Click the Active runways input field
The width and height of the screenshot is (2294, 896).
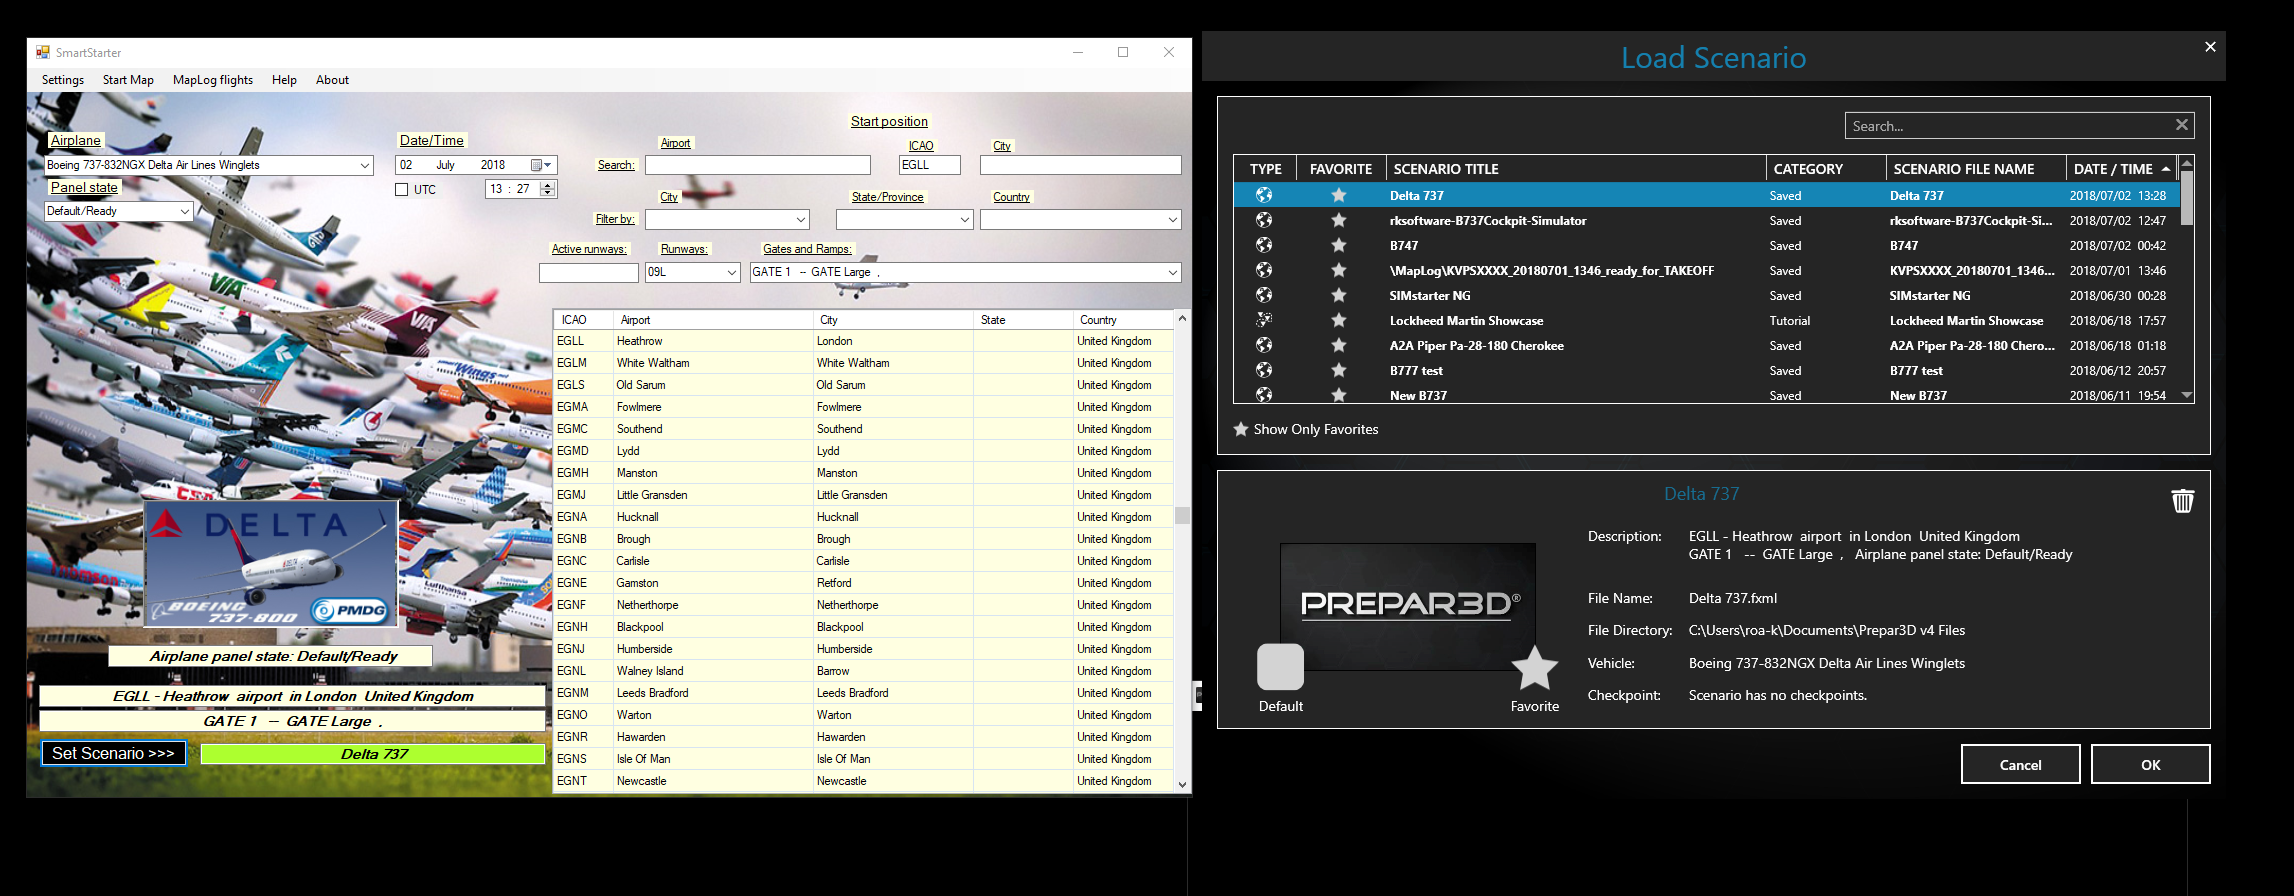tap(588, 272)
